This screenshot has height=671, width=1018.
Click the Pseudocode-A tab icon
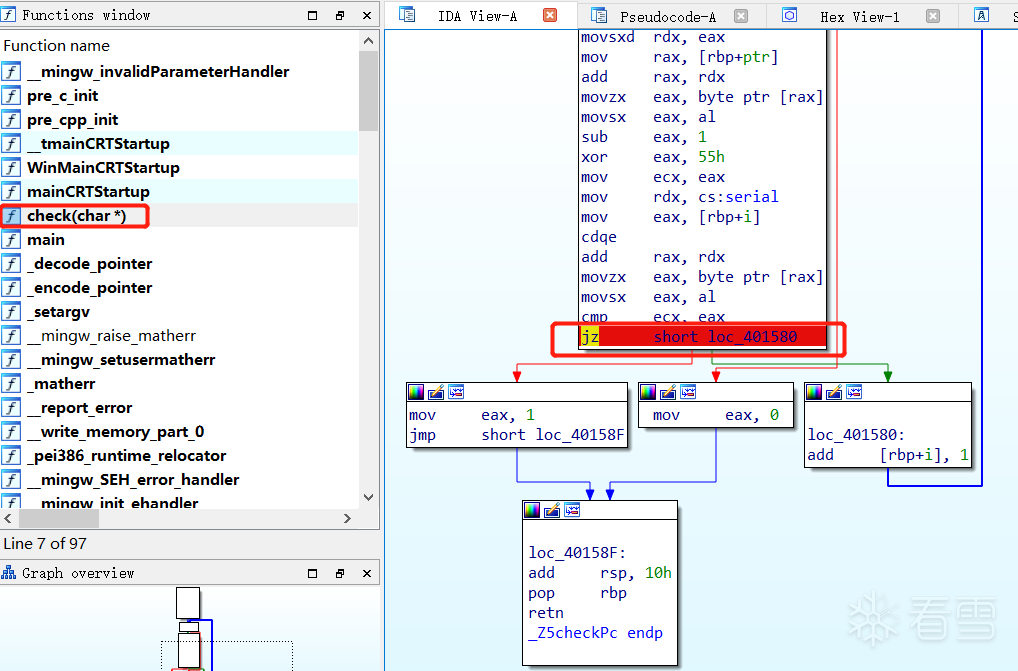point(599,15)
